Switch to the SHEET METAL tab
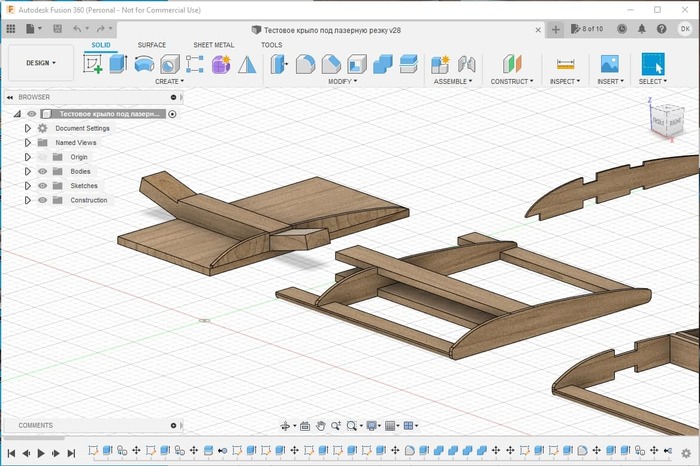Image resolution: width=700 pixels, height=466 pixels. click(213, 45)
